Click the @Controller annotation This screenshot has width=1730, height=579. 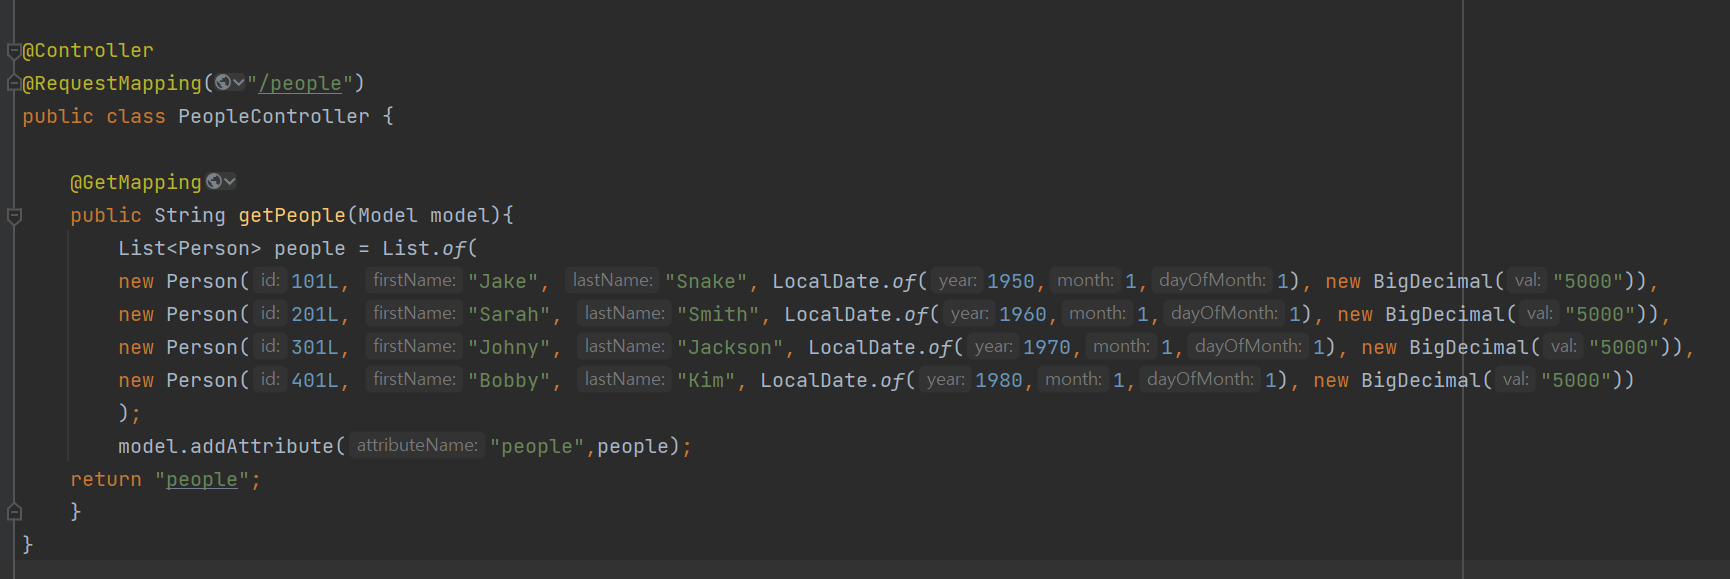88,50
